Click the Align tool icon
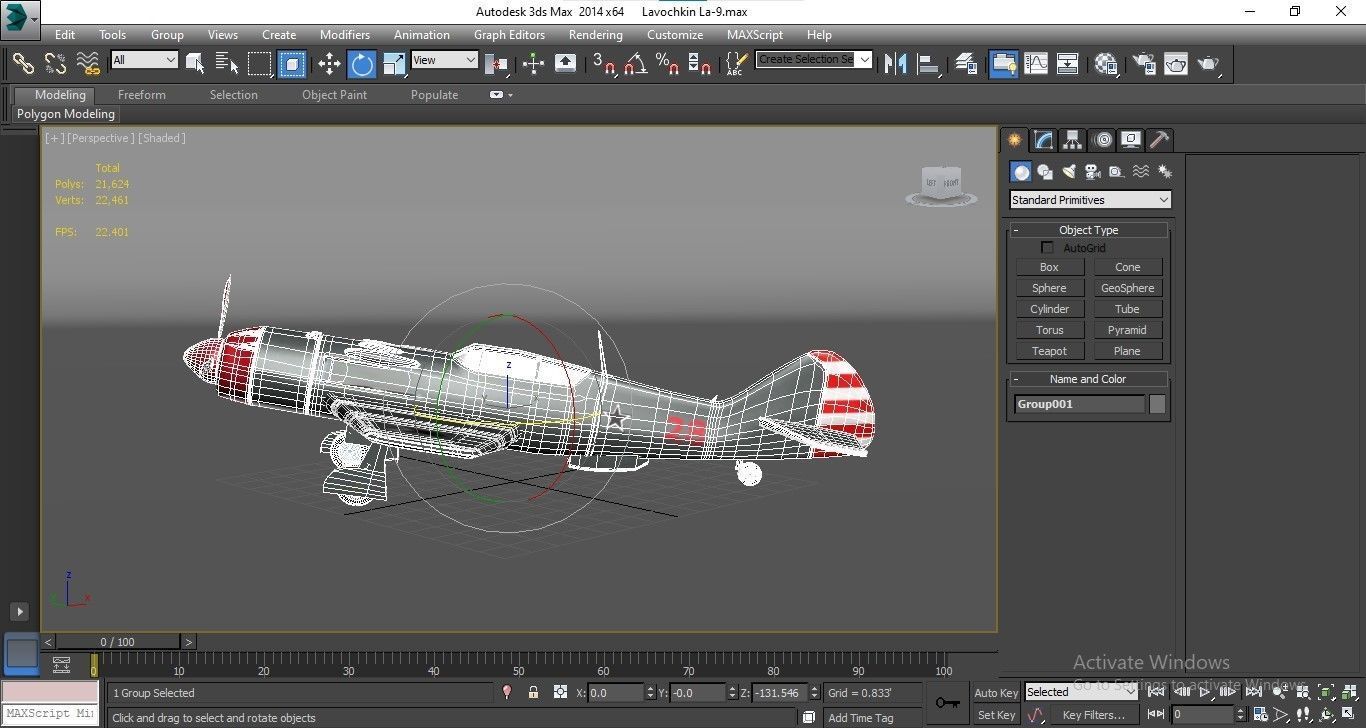This screenshot has height=728, width=1366. tap(929, 64)
